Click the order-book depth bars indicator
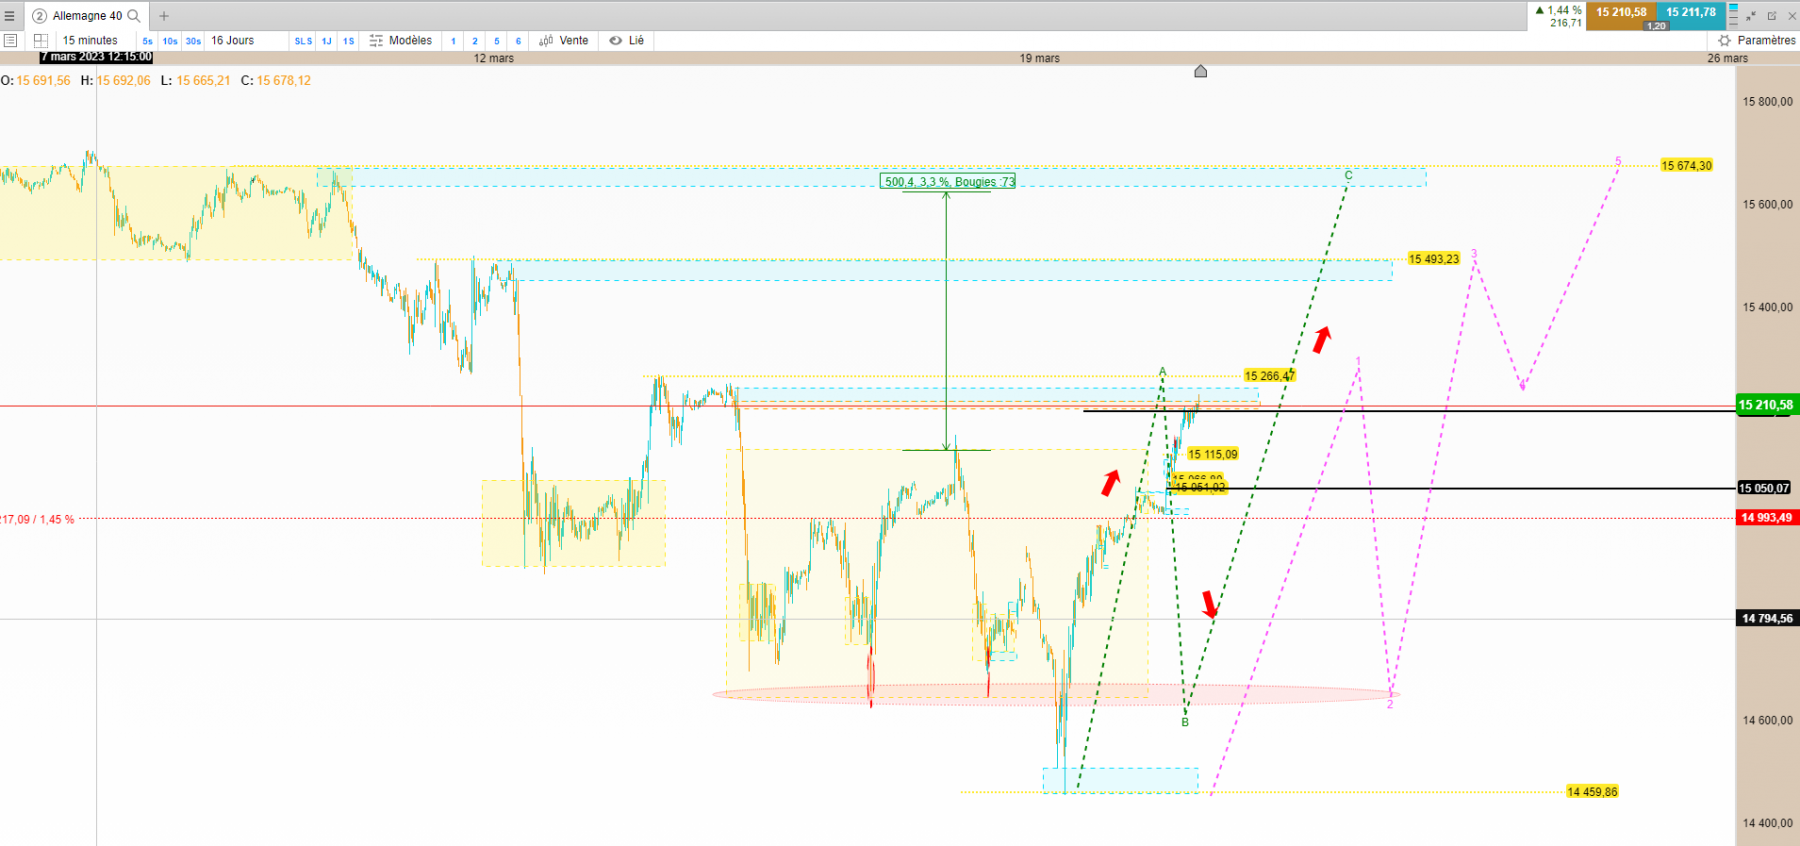1800x846 pixels. pos(1734,16)
